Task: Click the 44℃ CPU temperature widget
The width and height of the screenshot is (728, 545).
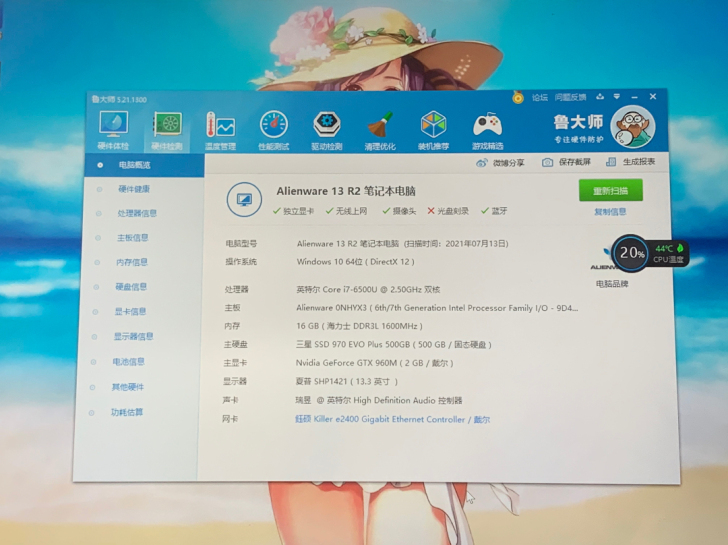Action: pyautogui.click(x=668, y=253)
